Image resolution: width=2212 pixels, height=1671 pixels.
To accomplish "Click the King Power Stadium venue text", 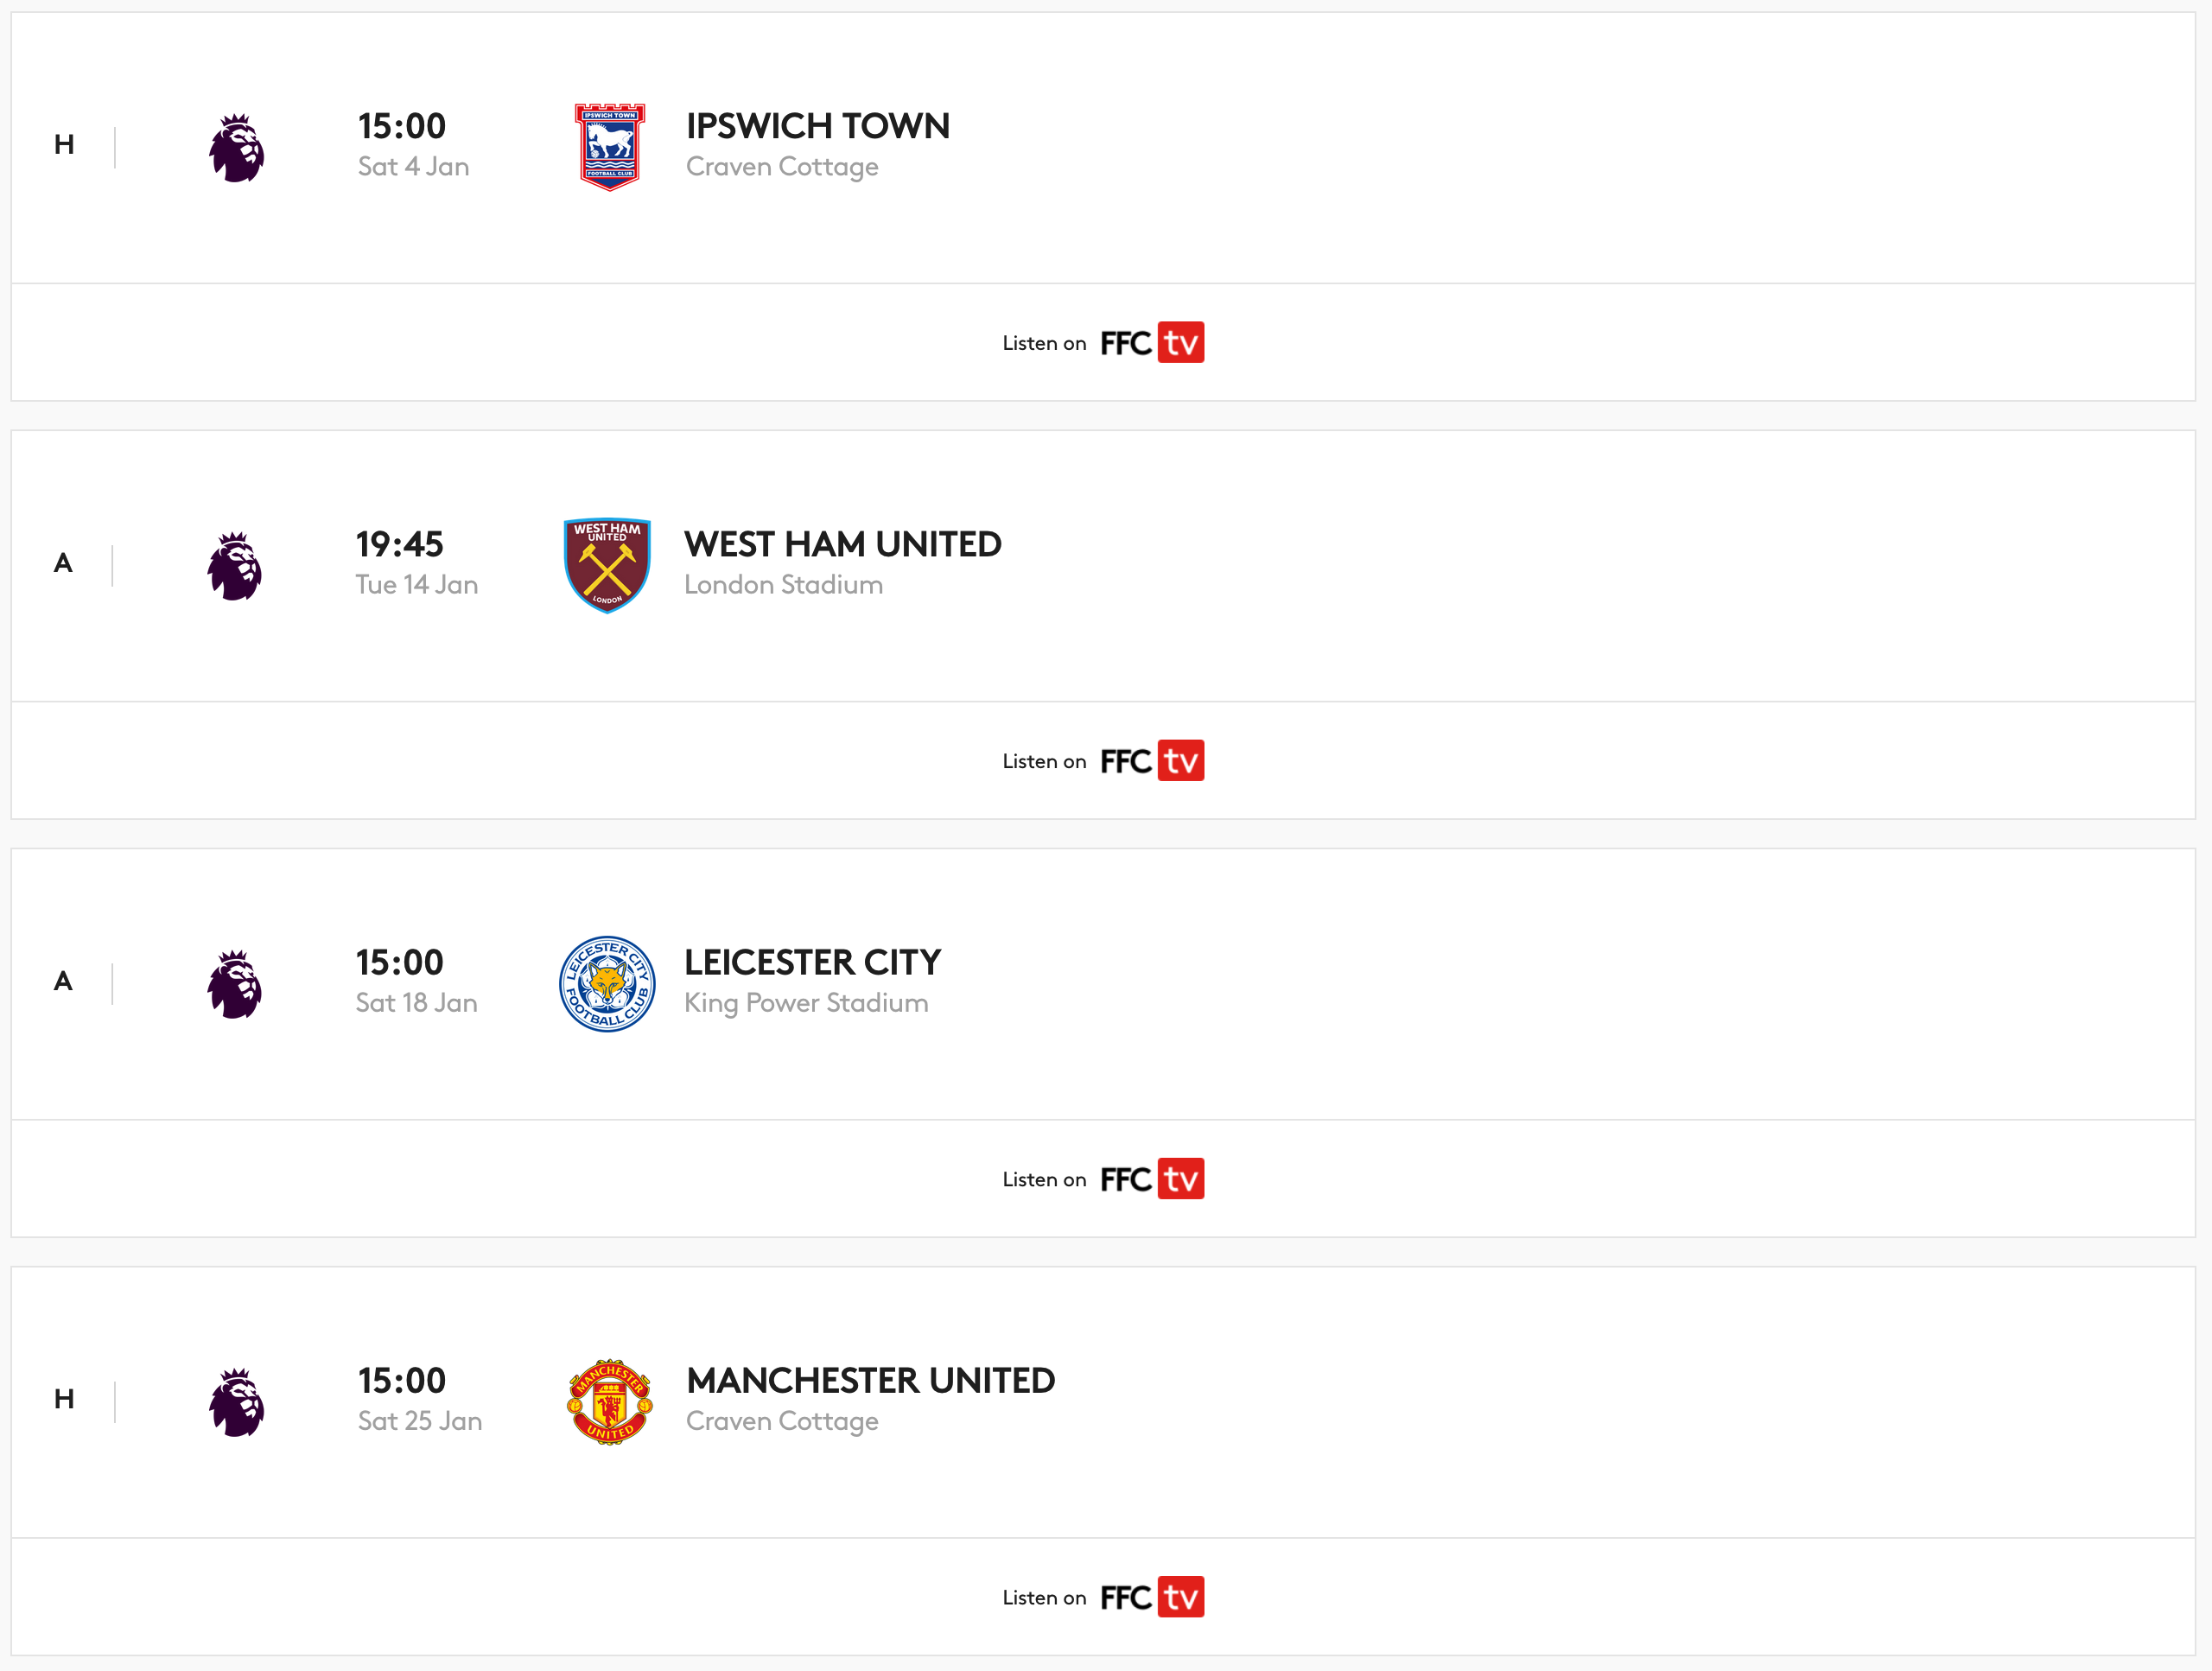I will tap(806, 1003).
